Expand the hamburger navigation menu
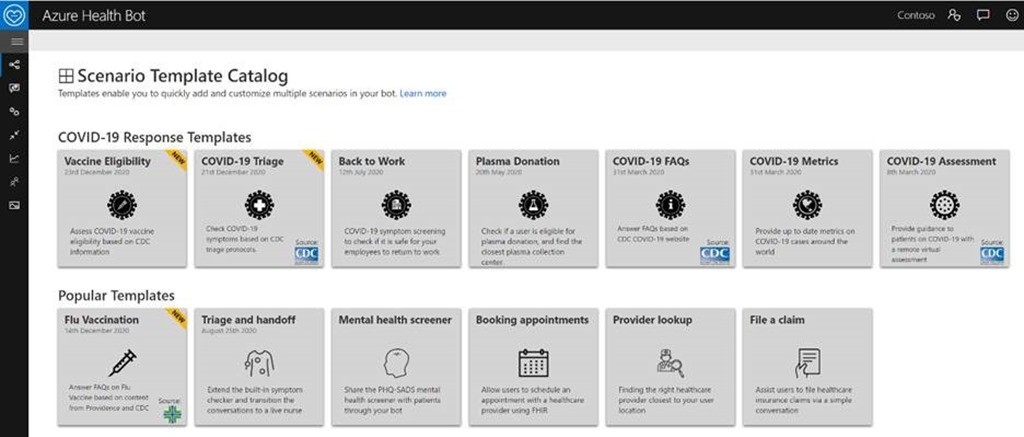 click(14, 41)
